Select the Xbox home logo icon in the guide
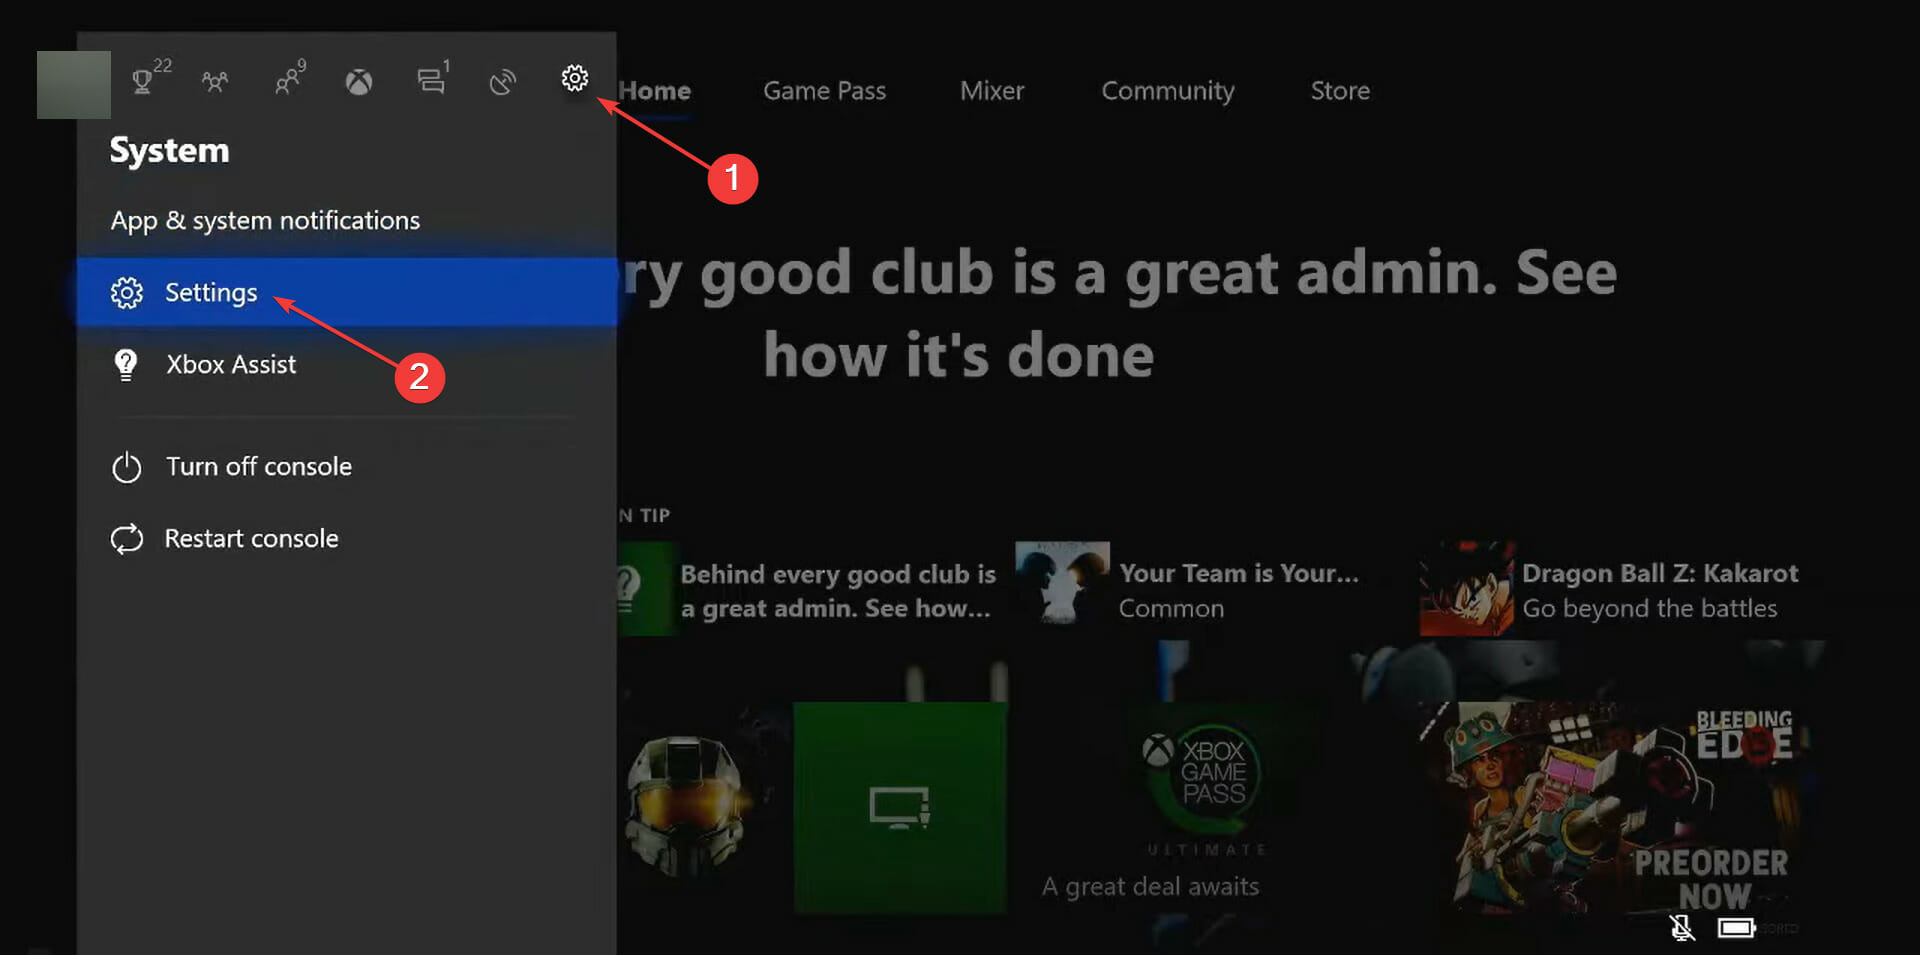 pyautogui.click(x=359, y=81)
